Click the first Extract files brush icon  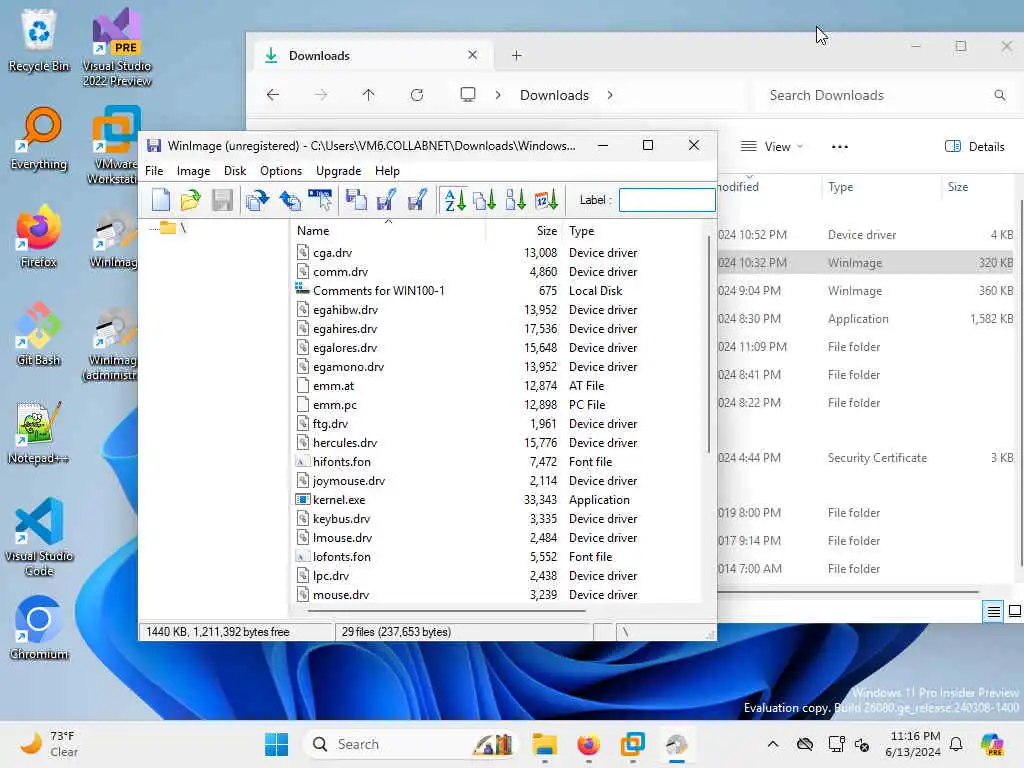click(387, 200)
